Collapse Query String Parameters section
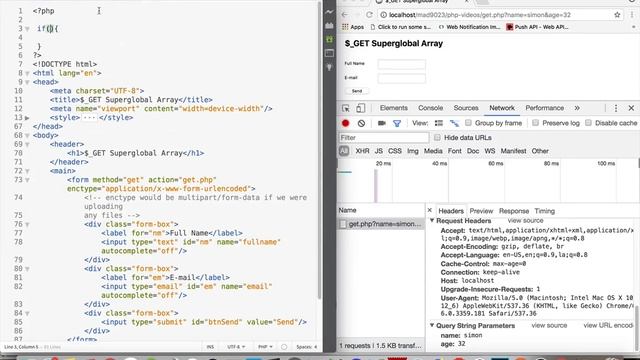This screenshot has width=640, height=360. click(432, 325)
